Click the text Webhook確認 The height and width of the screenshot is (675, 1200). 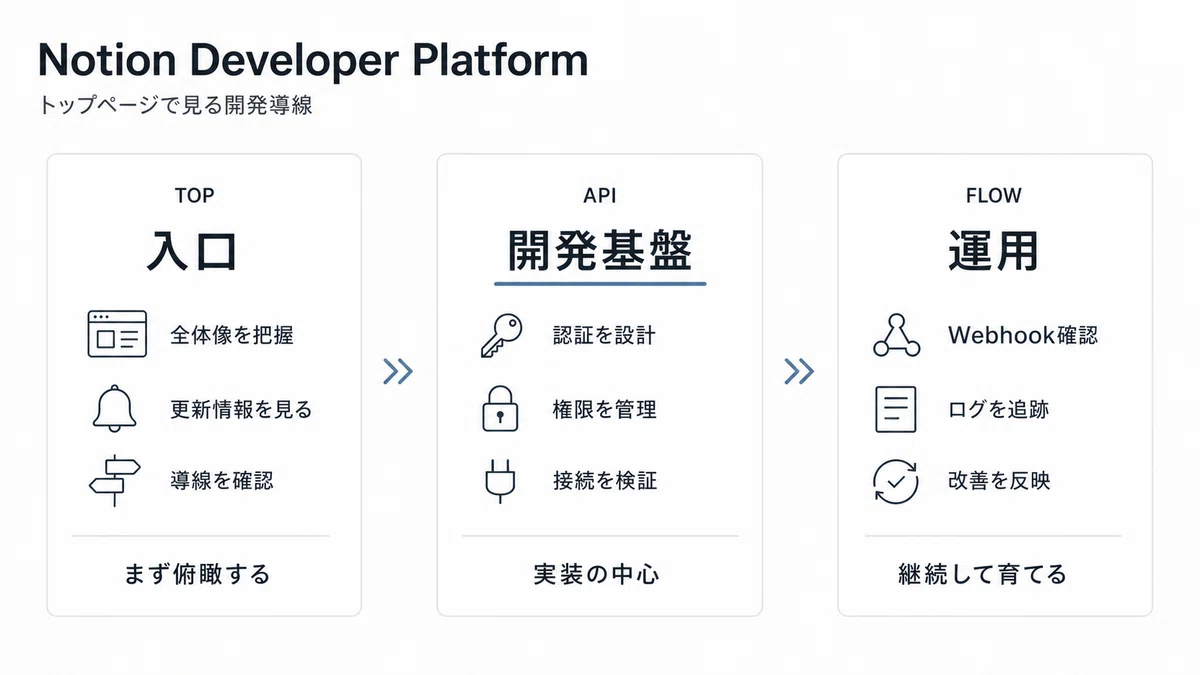pos(1023,335)
